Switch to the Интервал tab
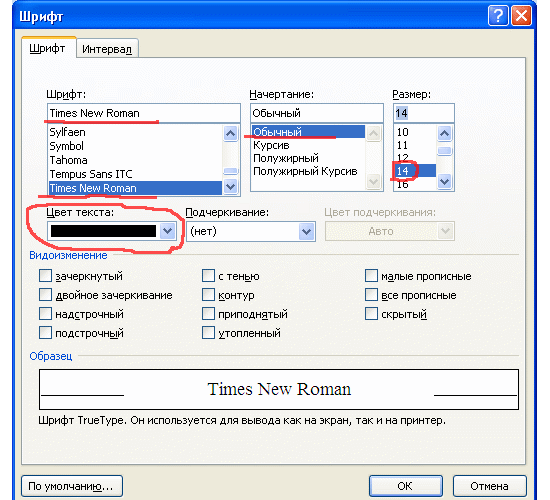This screenshot has width=550, height=500. coord(107,49)
